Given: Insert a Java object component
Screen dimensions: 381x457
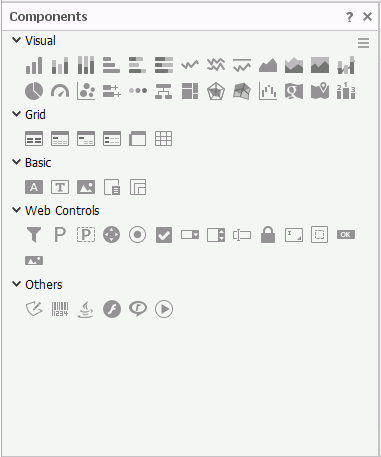Looking at the screenshot, I should point(86,309).
